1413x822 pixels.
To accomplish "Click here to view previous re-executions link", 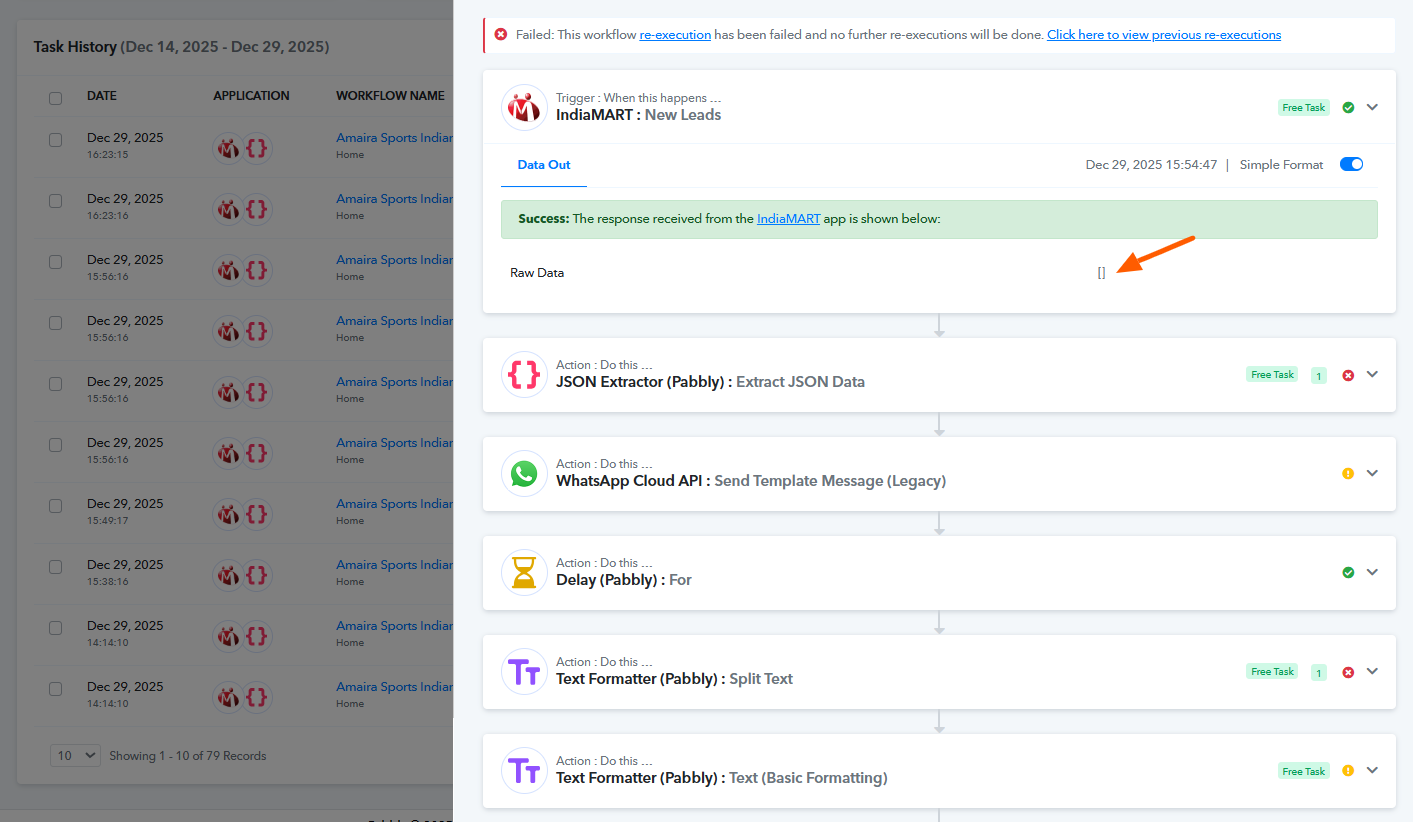I will coord(1164,35).
